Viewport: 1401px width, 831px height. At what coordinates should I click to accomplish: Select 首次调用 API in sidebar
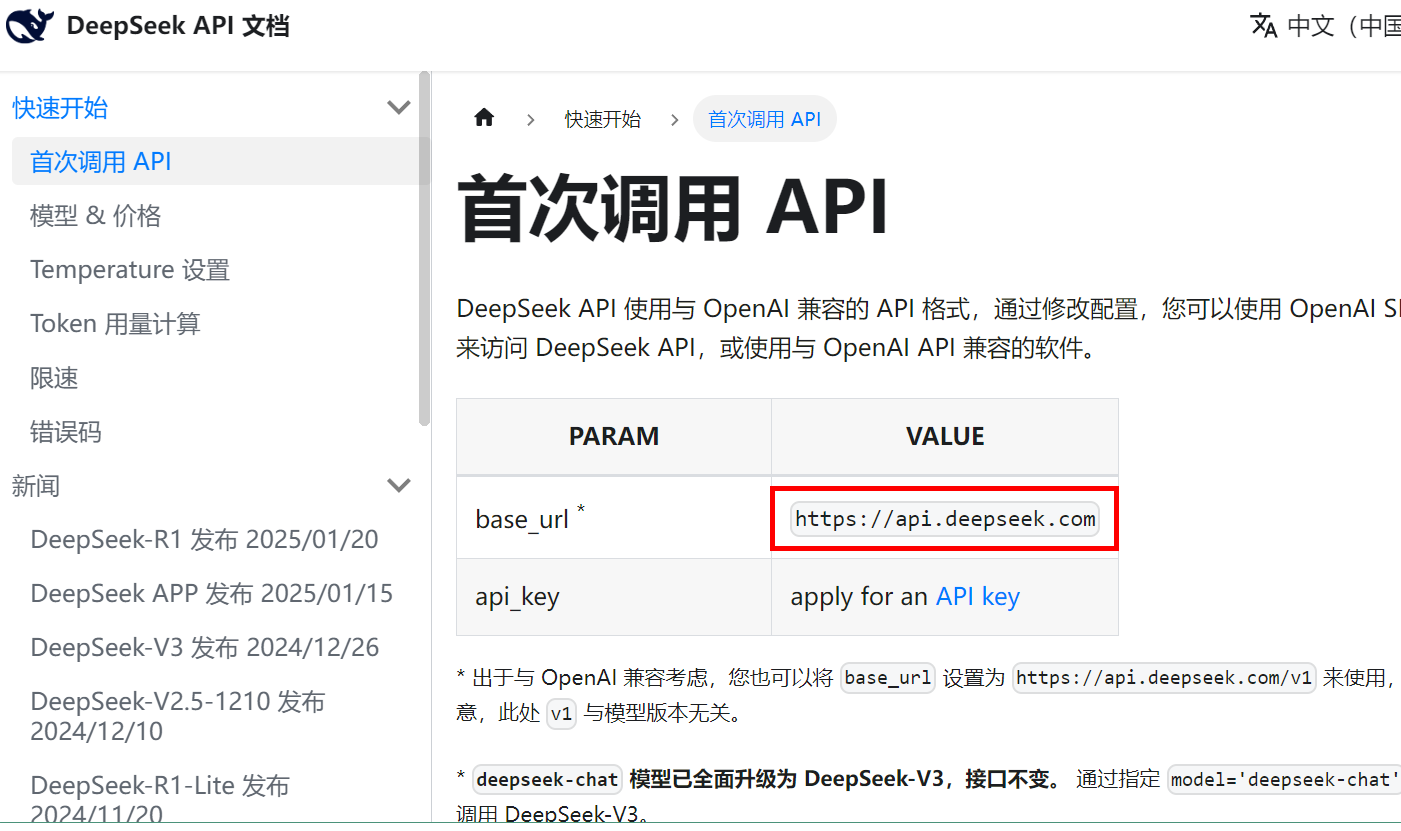pyautogui.click(x=101, y=162)
